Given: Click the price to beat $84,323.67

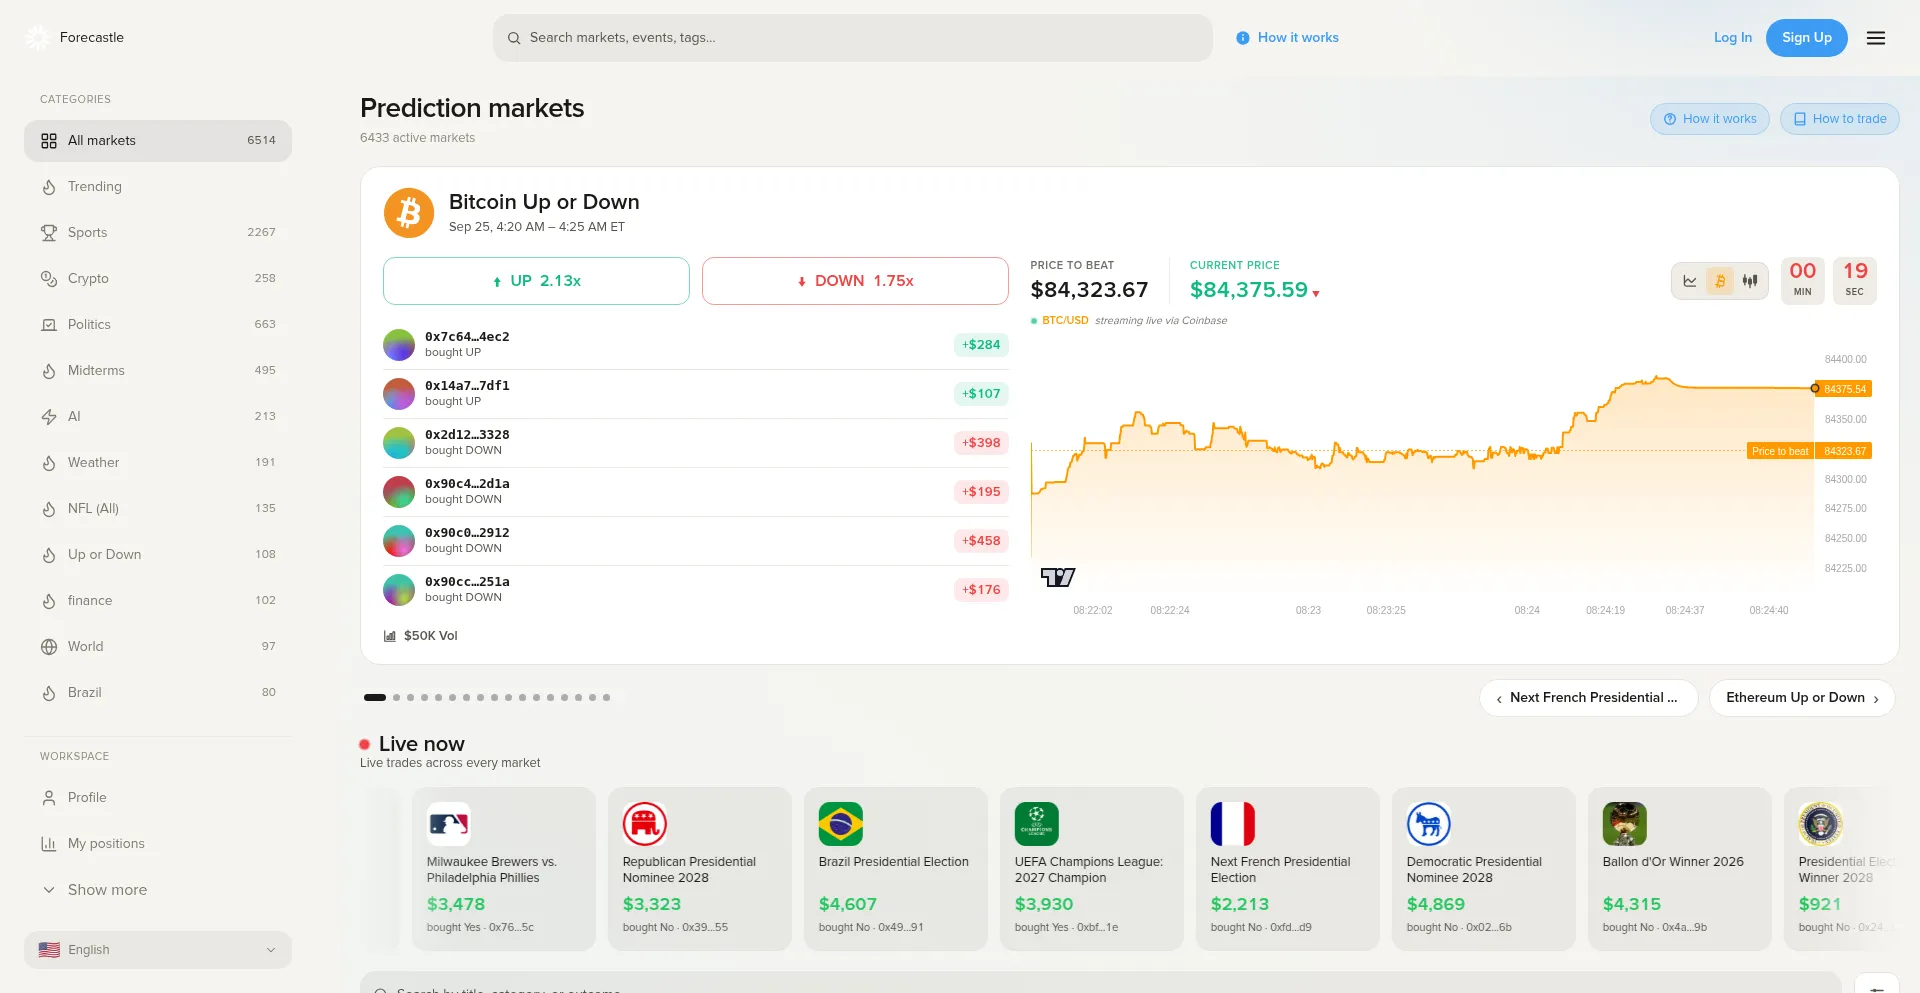Looking at the screenshot, I should coord(1089,290).
